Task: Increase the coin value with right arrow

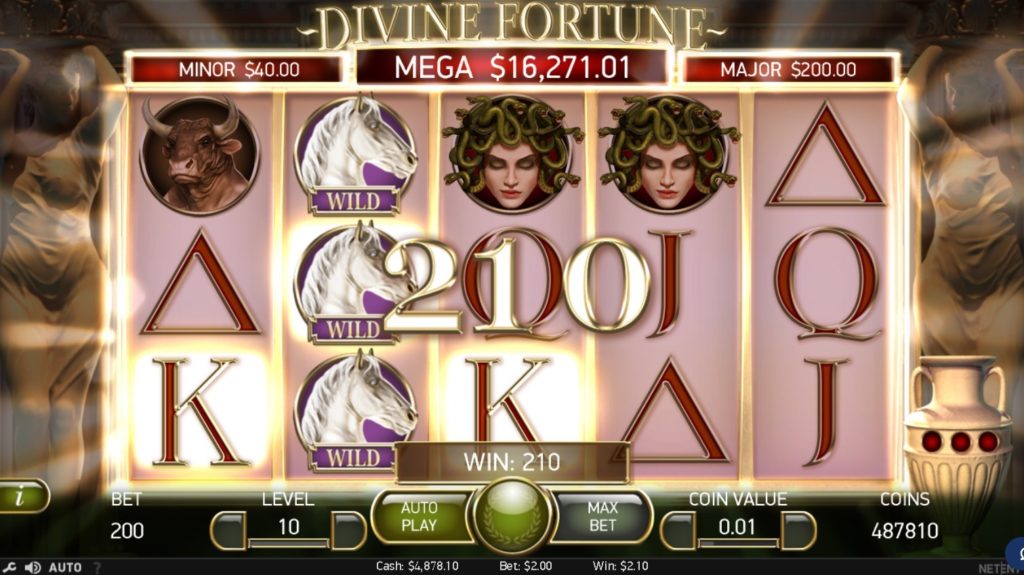Action: (798, 529)
